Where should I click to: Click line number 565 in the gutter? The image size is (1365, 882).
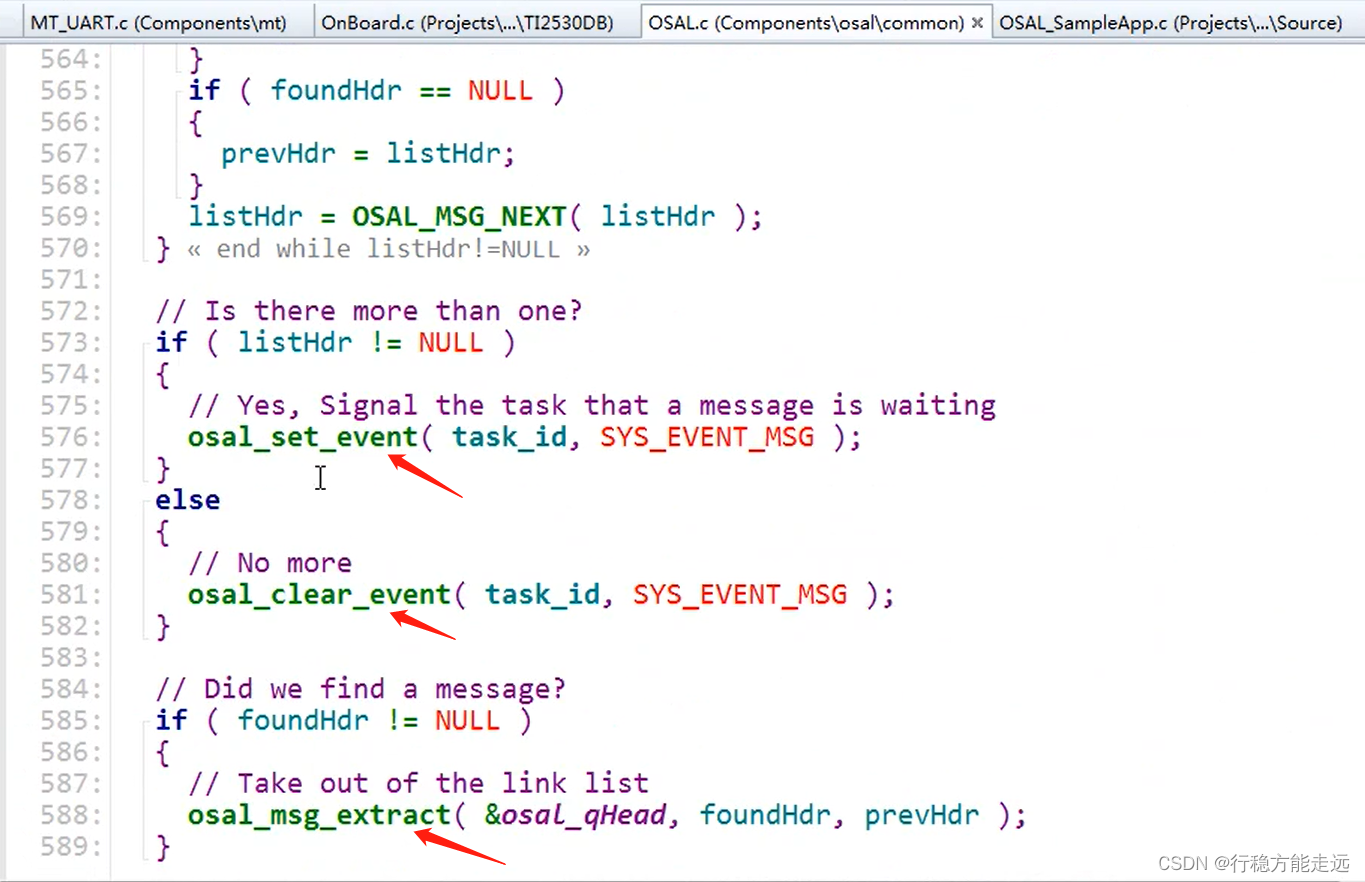click(71, 91)
